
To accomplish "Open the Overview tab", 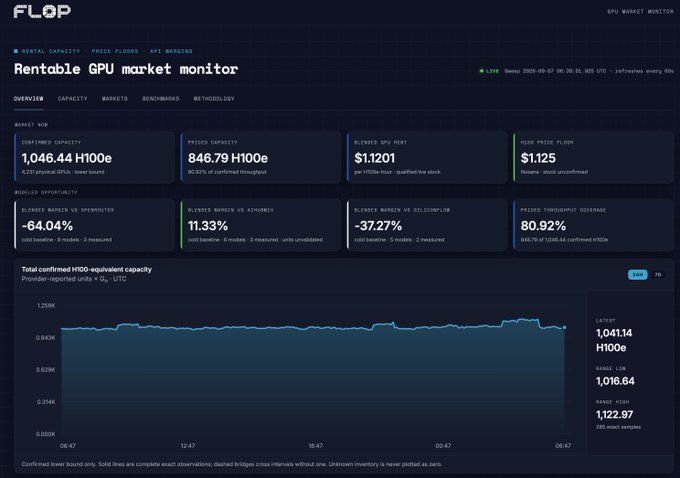I will [28, 98].
